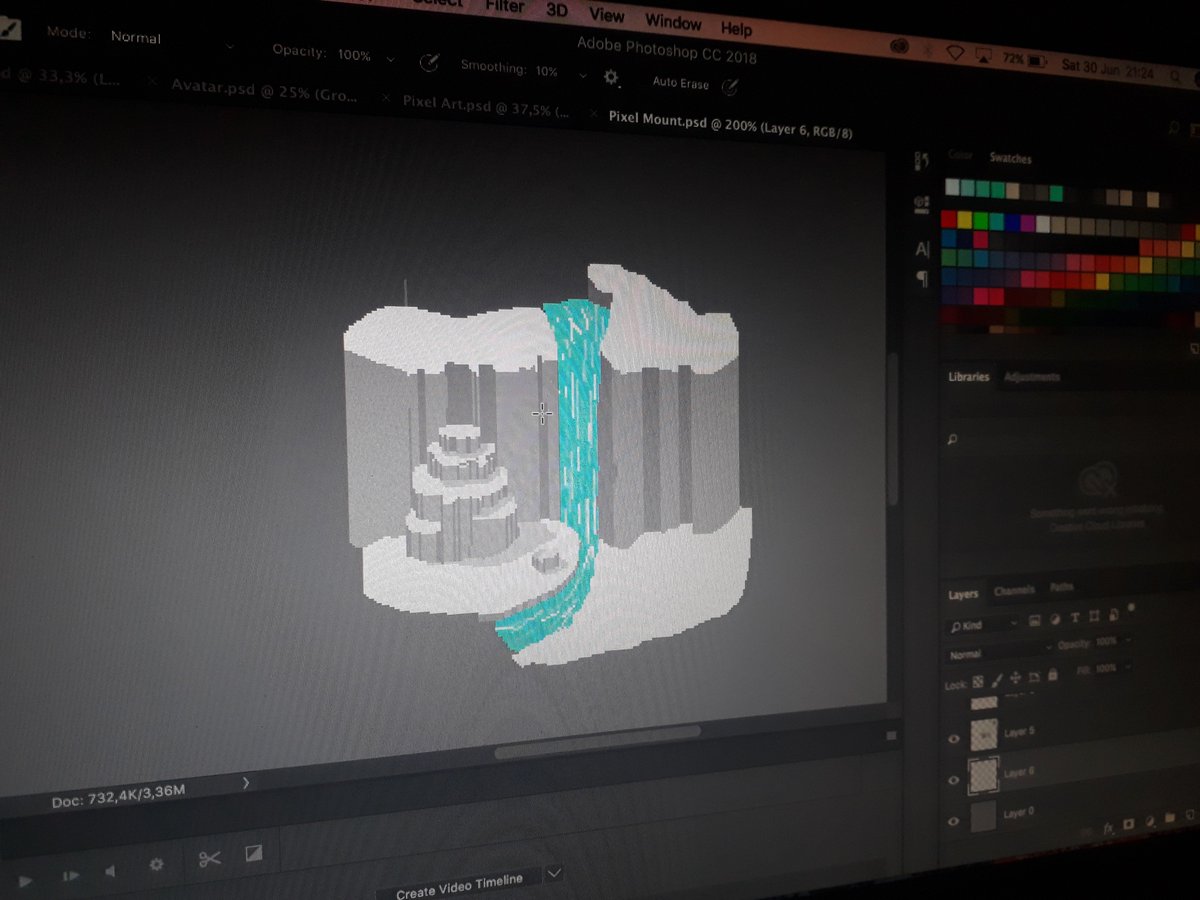This screenshot has height=900, width=1200.
Task: Open dropdown arrow next to Create Video Timeline
Action: (553, 873)
